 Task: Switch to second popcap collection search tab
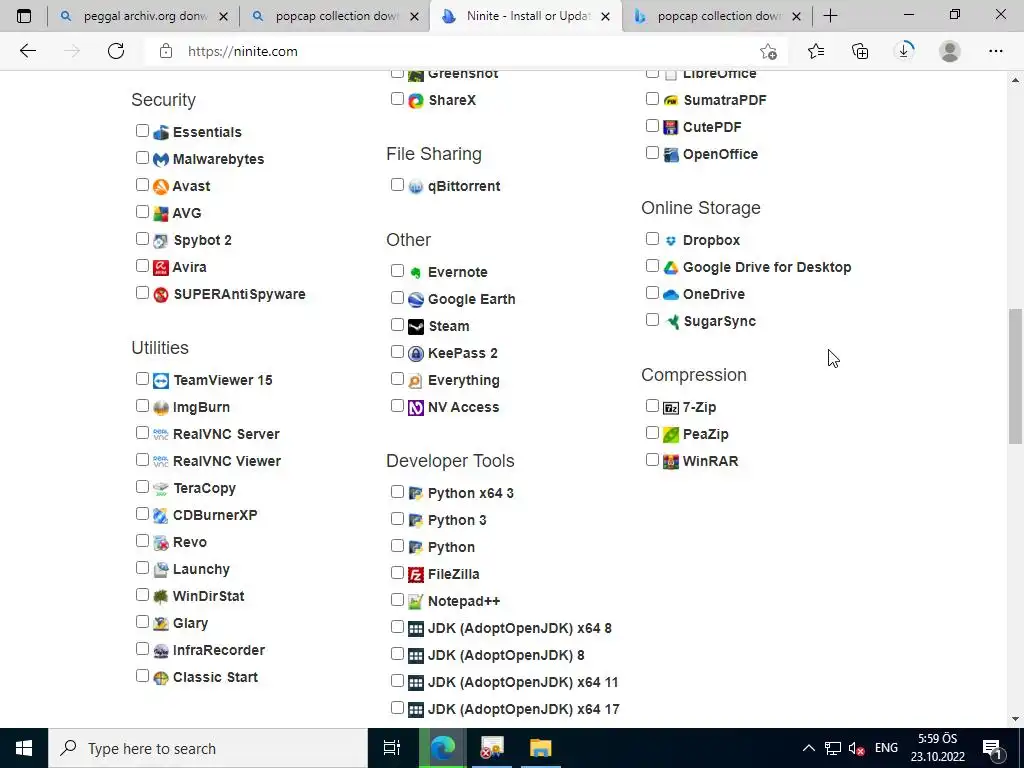(336, 16)
